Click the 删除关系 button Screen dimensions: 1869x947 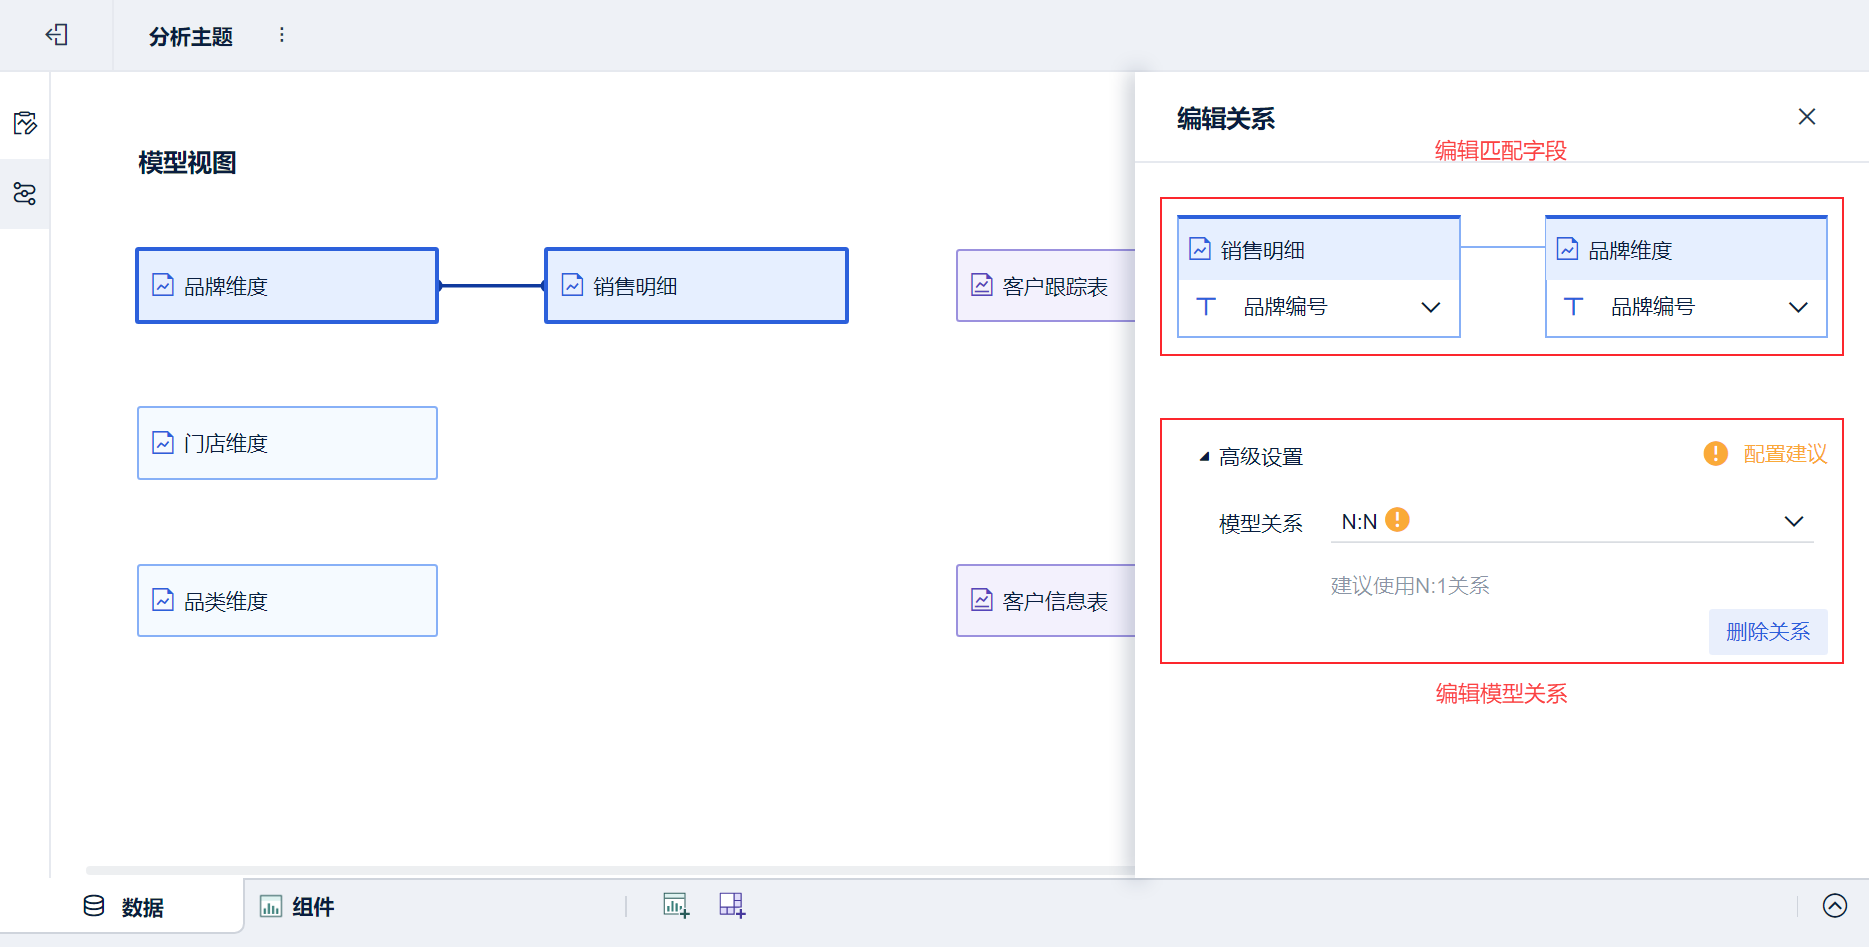click(x=1767, y=632)
